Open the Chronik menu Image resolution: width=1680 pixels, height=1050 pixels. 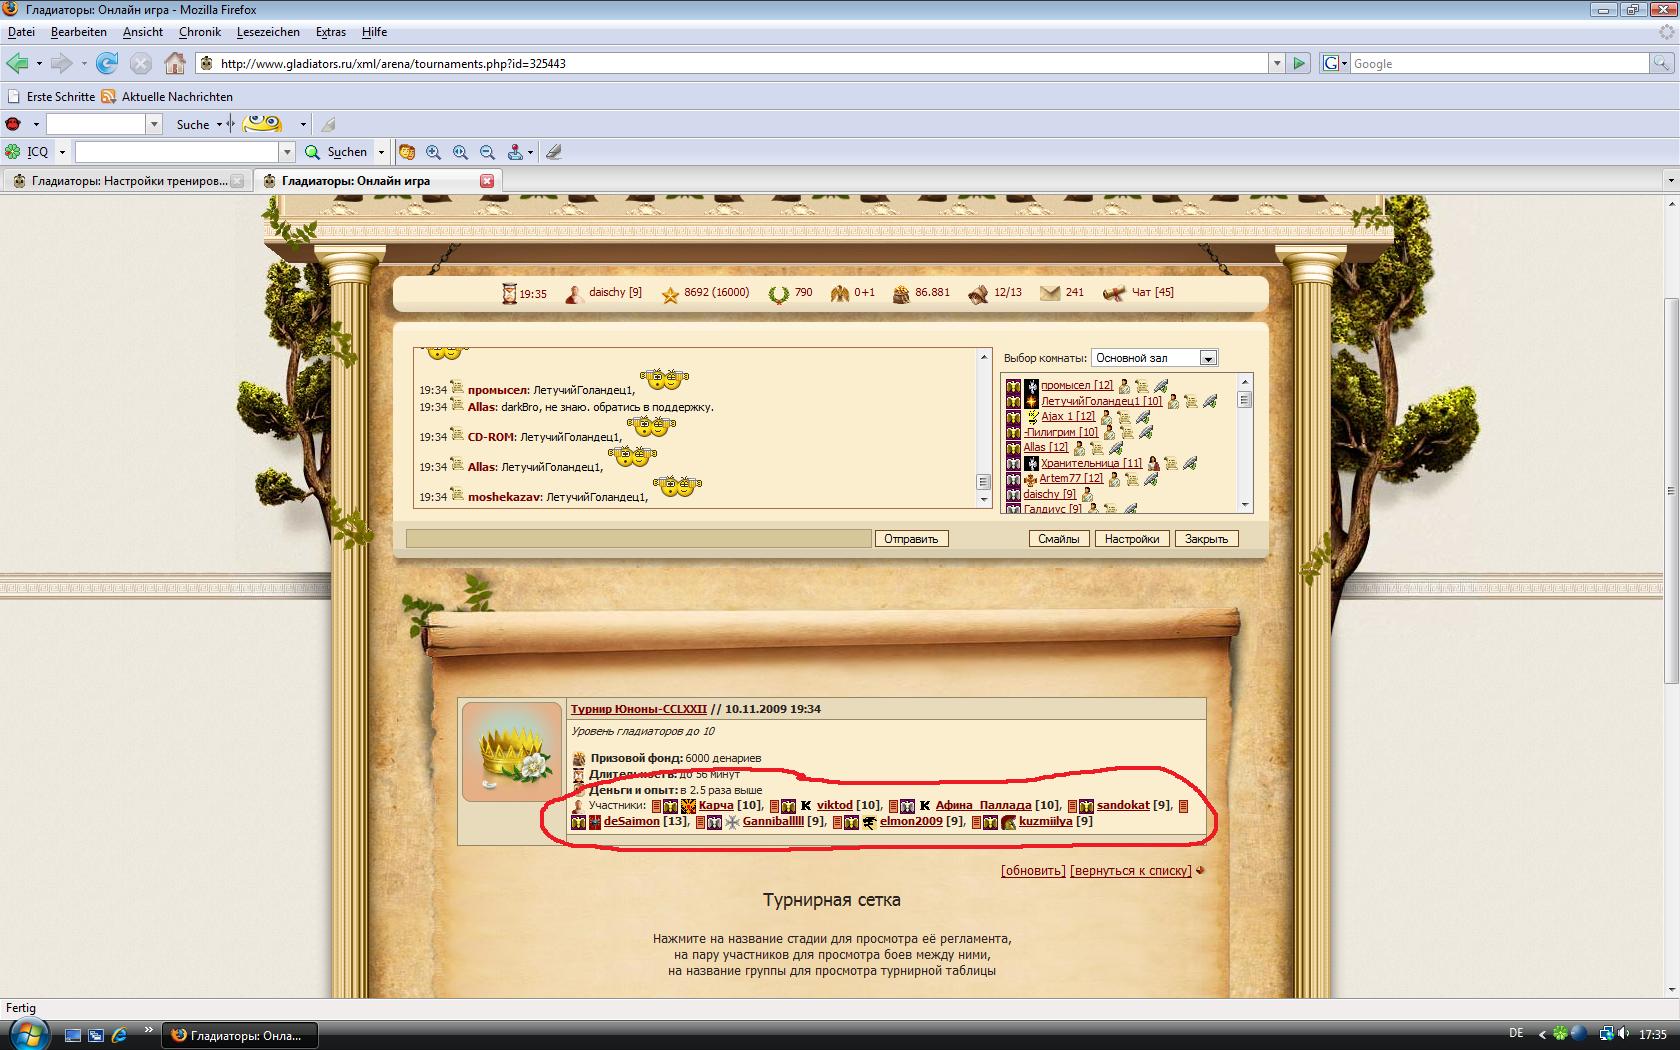199,32
